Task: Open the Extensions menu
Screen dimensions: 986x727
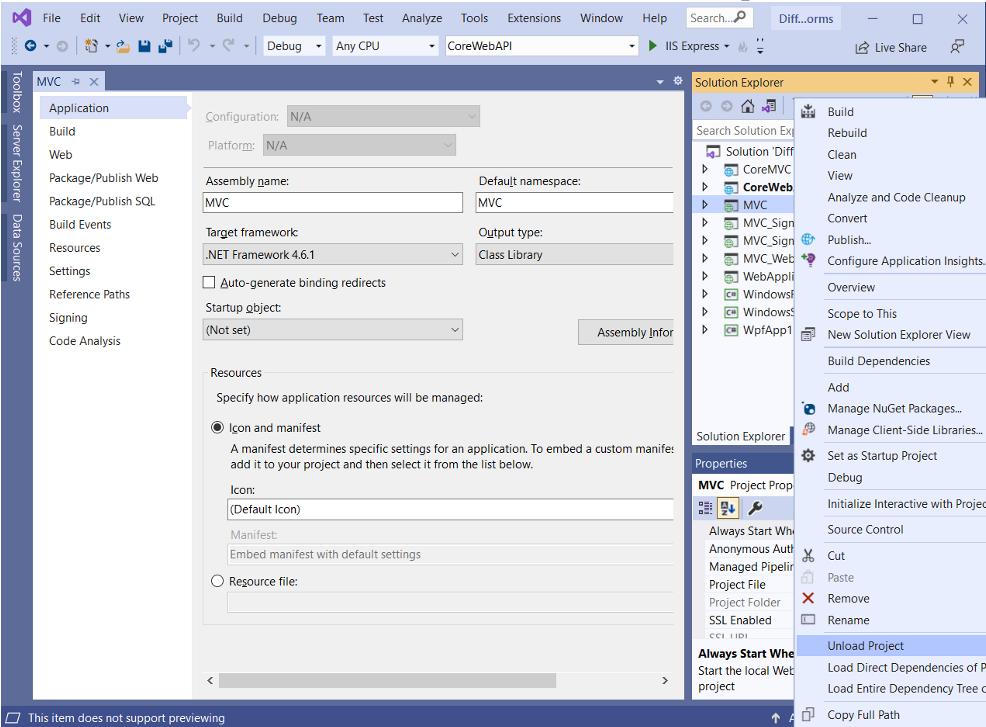Action: (x=534, y=18)
